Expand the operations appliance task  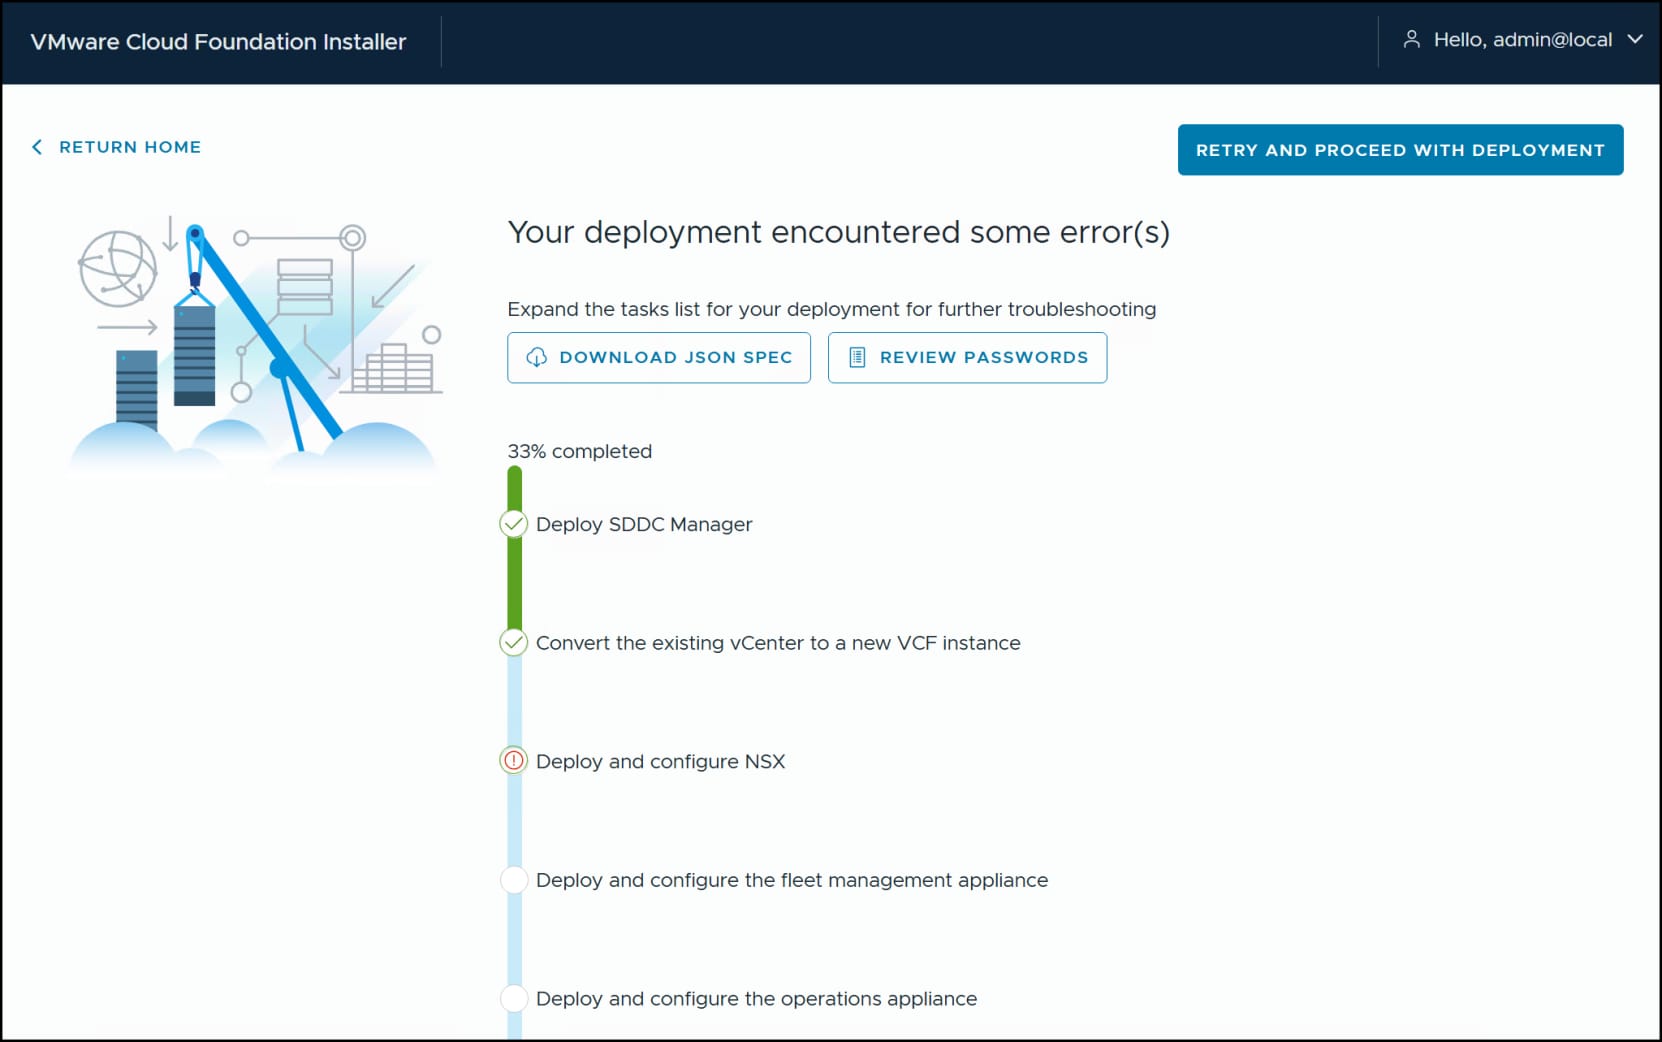pos(756,999)
